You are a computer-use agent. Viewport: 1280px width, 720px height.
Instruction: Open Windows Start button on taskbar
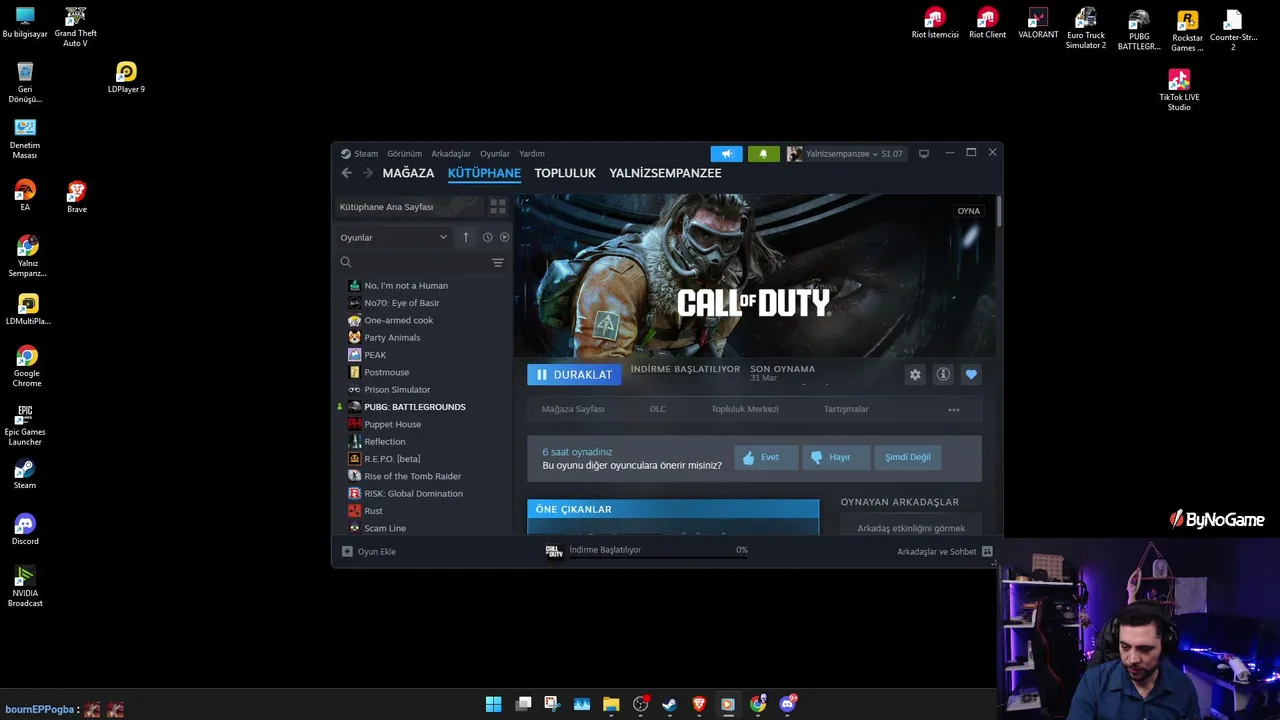coord(494,704)
